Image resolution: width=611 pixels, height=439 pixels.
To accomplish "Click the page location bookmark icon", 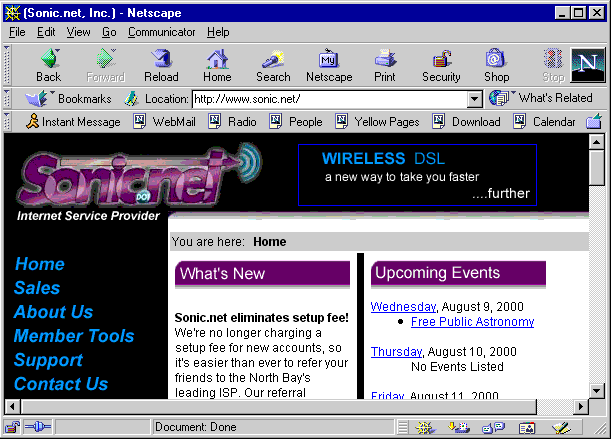I will pos(131,99).
